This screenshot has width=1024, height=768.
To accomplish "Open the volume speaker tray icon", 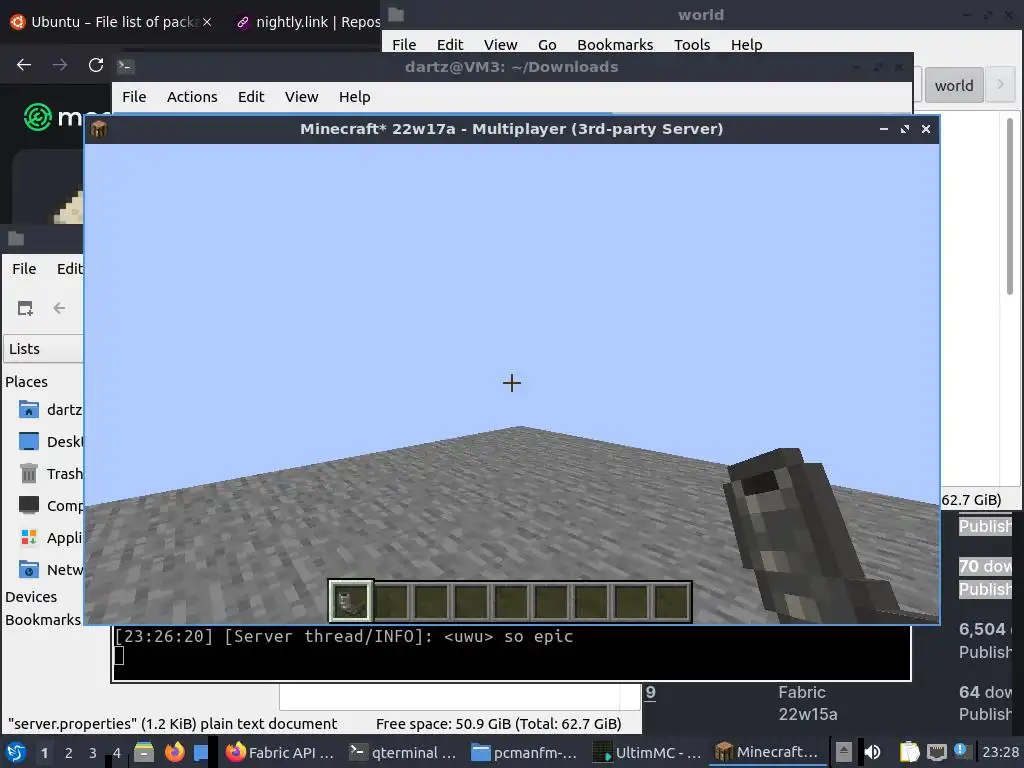I will [x=872, y=752].
